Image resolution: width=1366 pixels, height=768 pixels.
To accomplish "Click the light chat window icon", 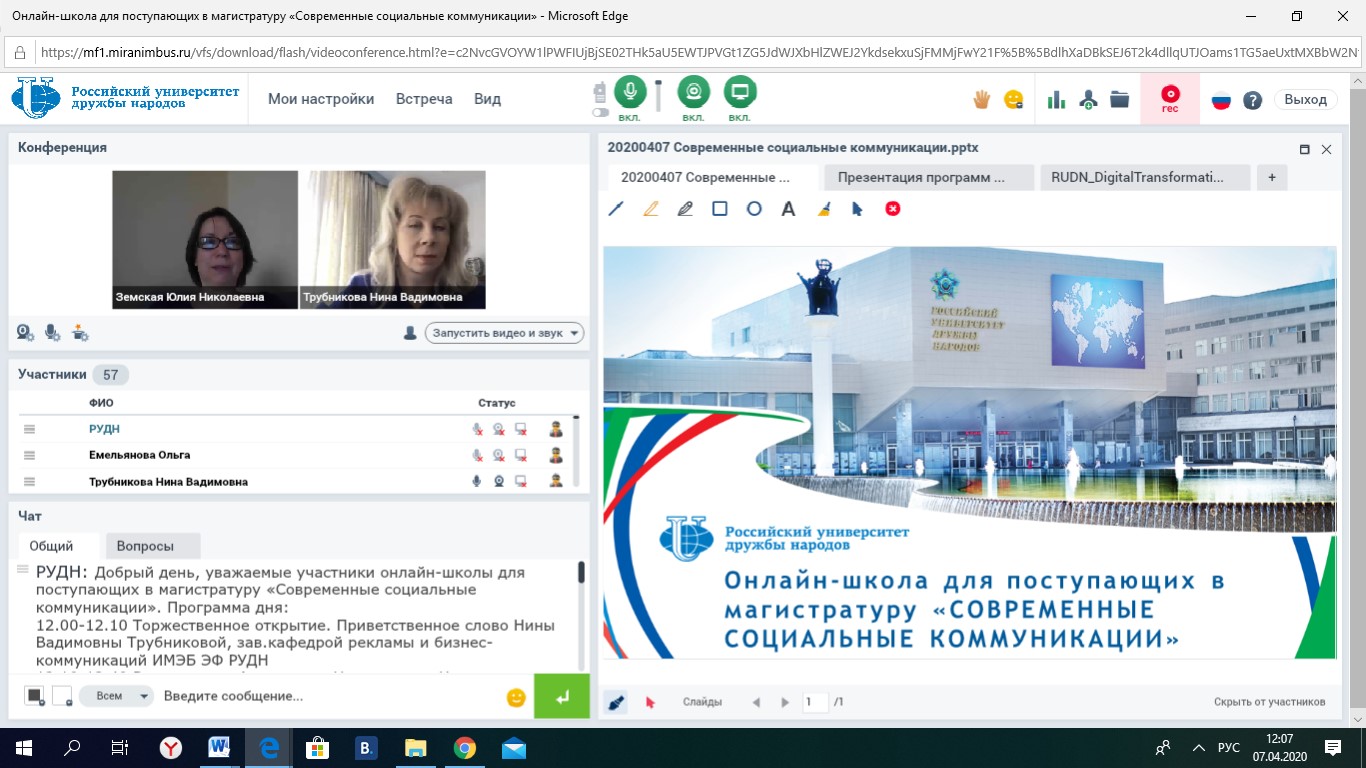I will click(x=62, y=696).
